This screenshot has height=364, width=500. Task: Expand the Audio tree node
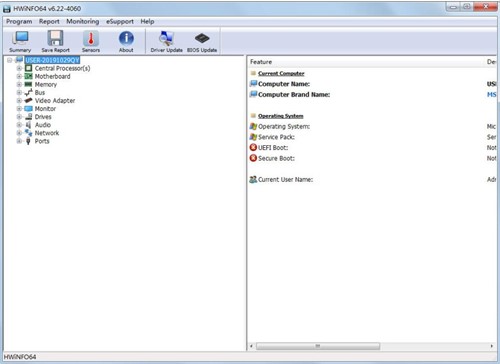pos(19,125)
